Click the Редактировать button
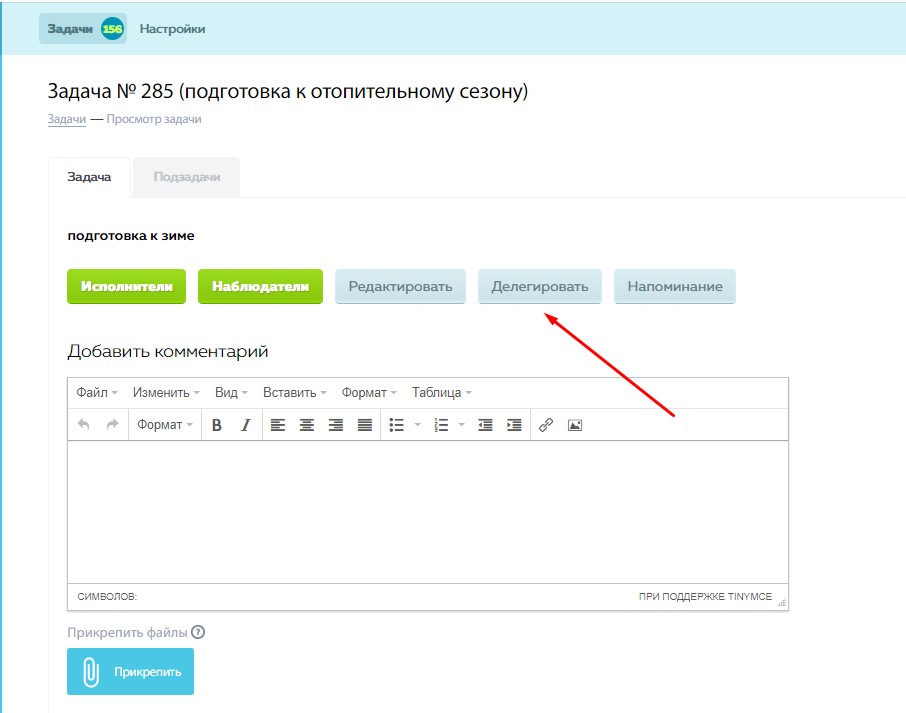 (x=400, y=286)
